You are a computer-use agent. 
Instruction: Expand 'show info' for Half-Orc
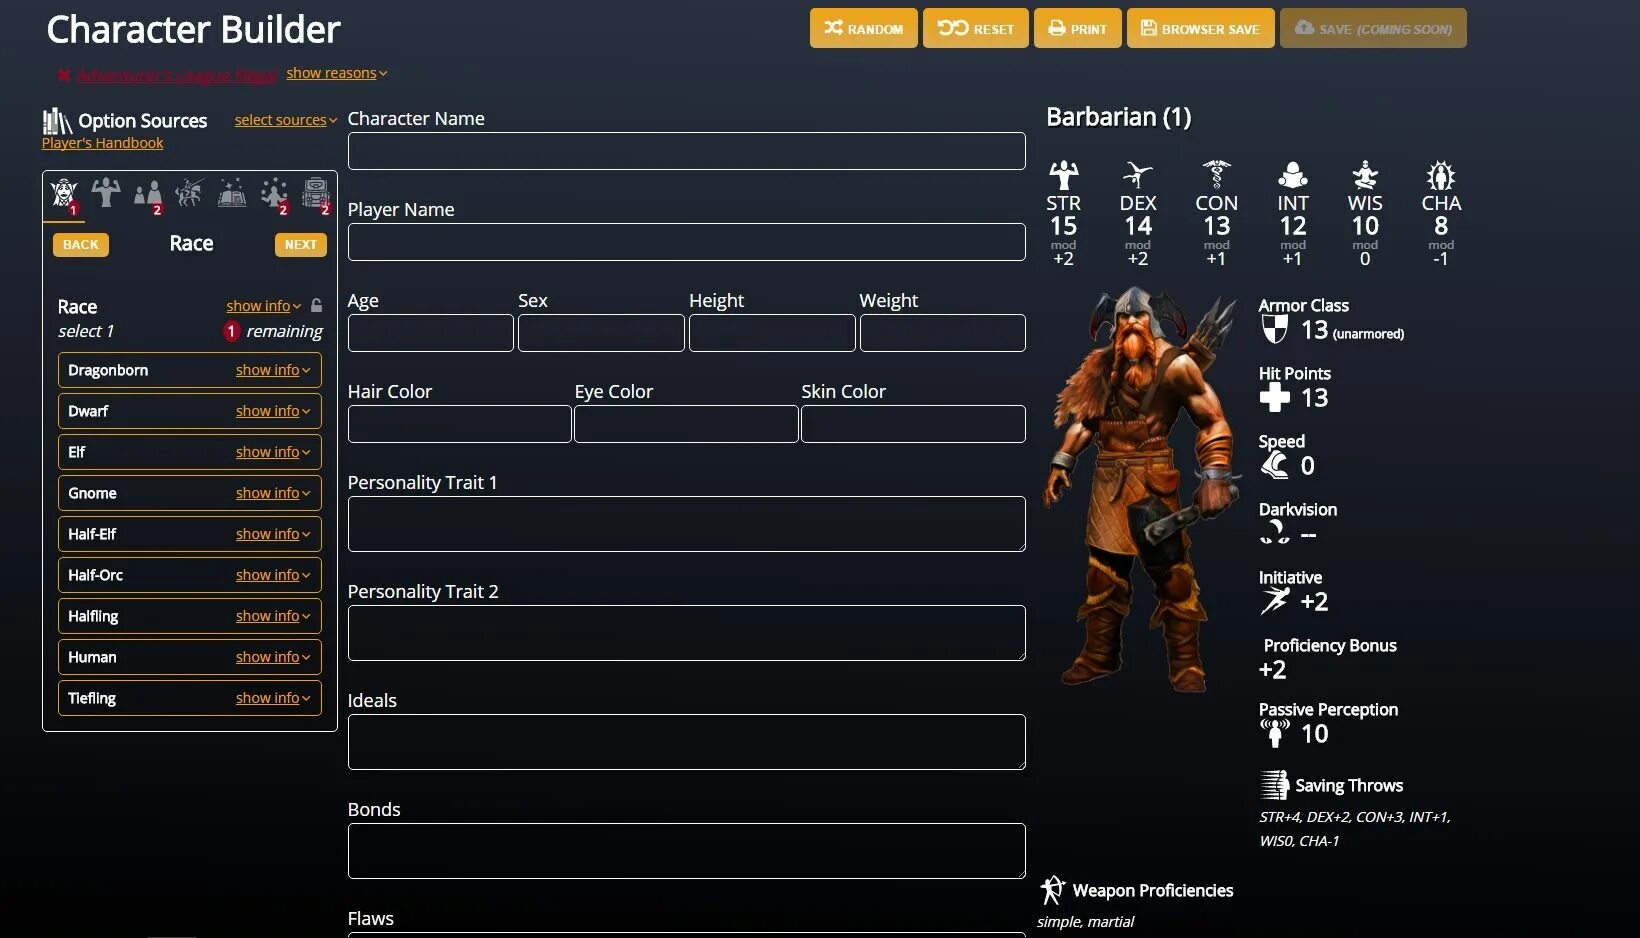(x=273, y=575)
